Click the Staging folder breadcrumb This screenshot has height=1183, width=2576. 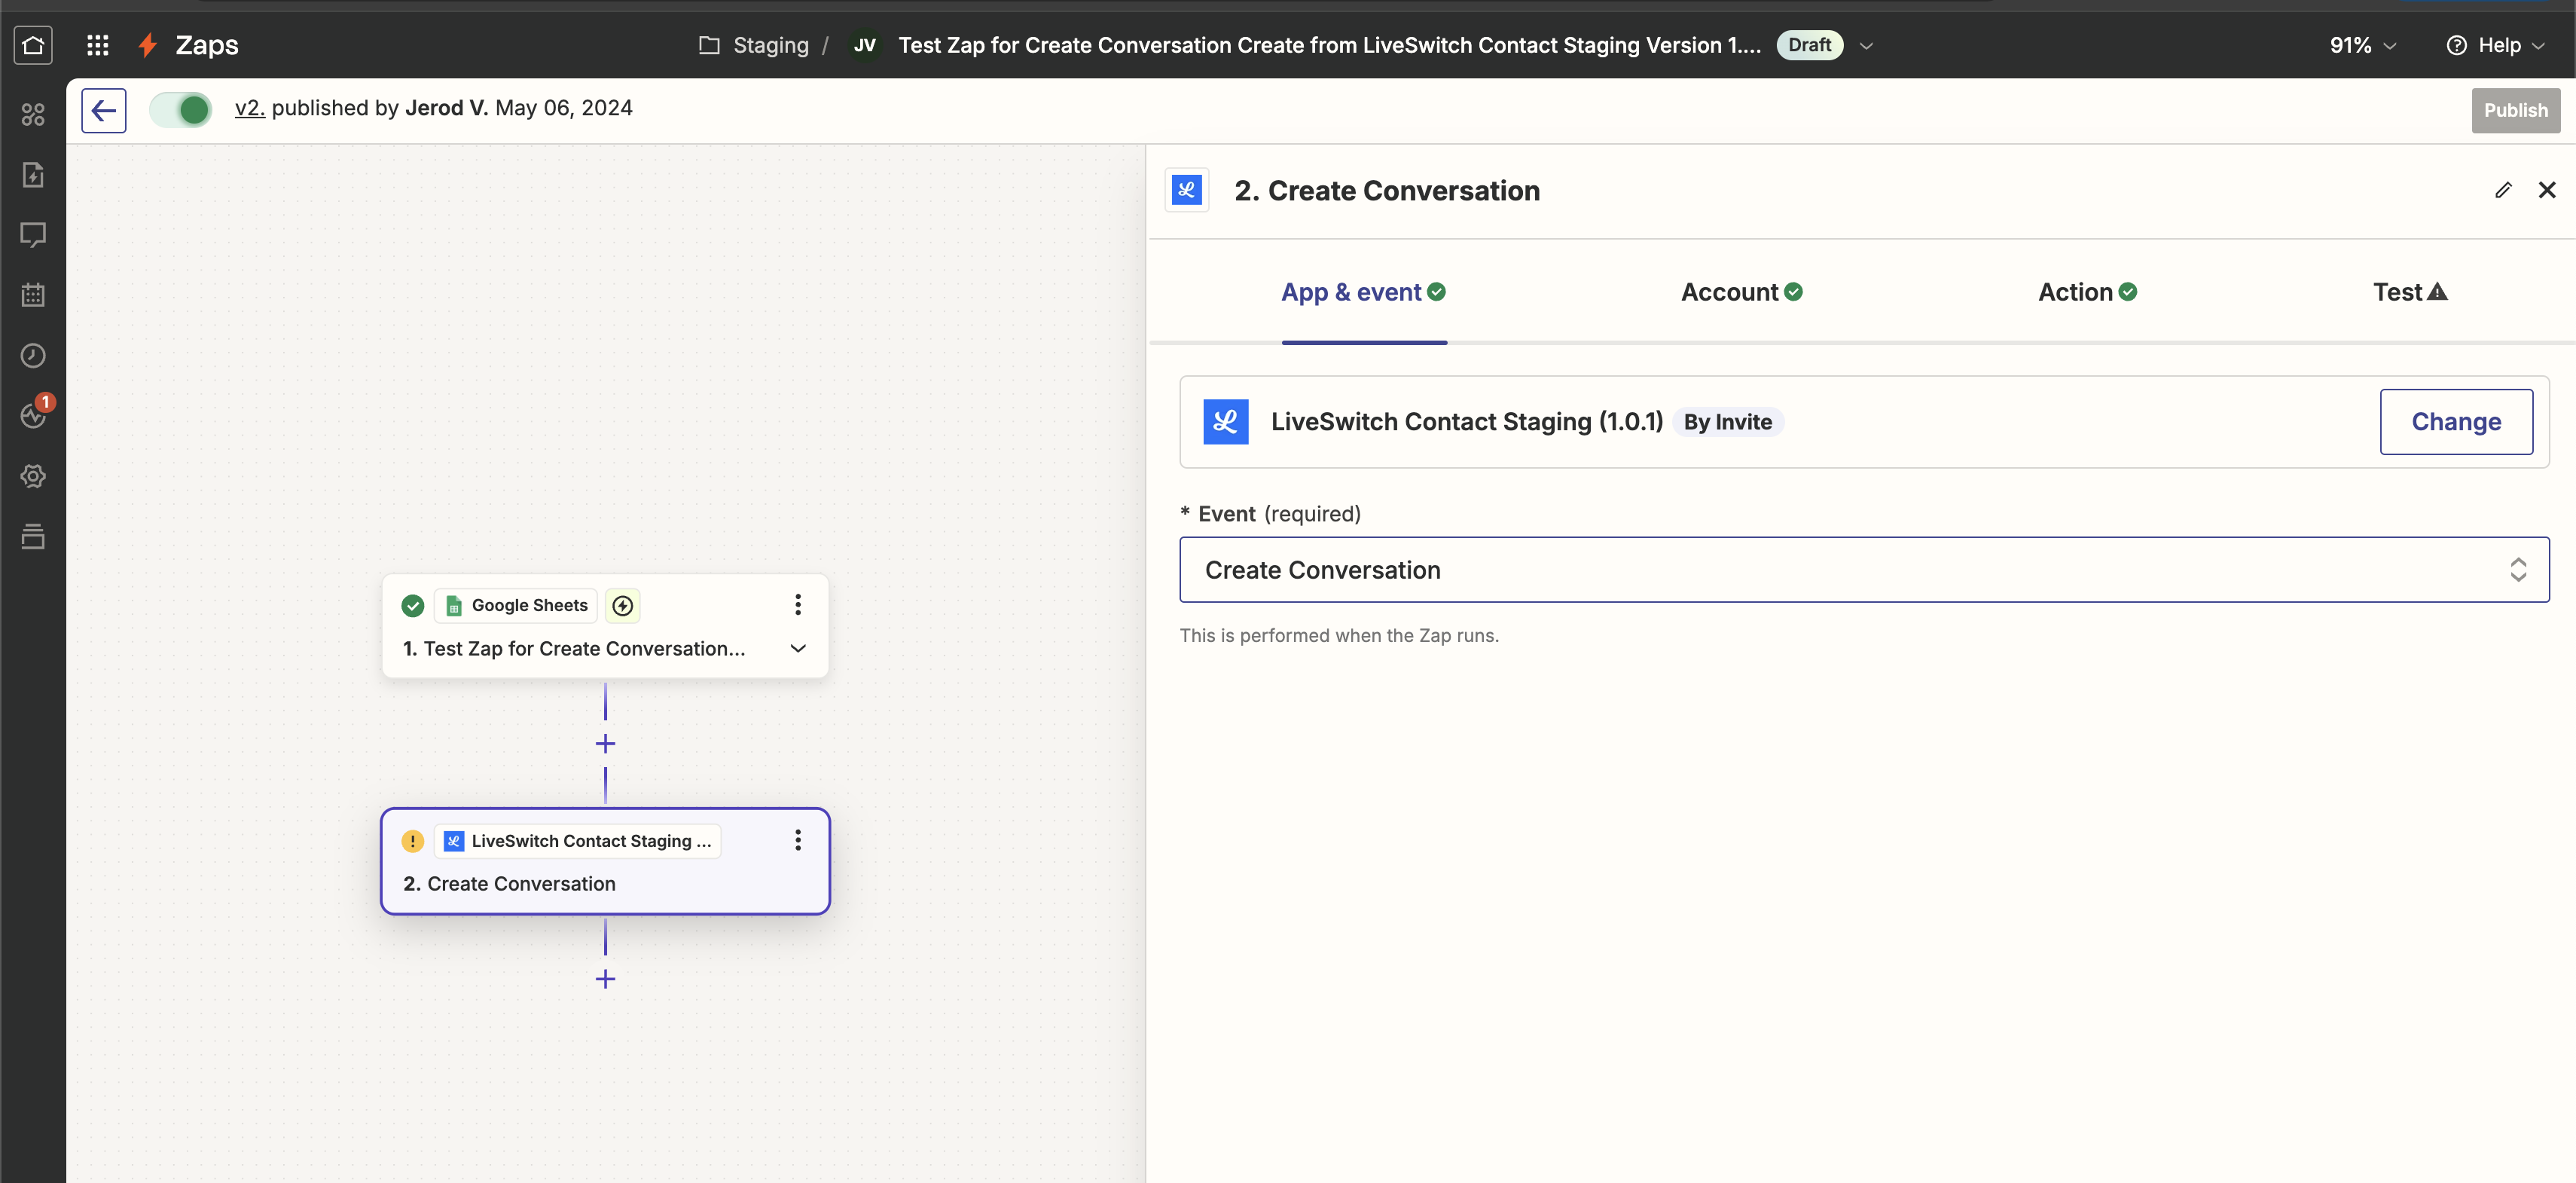point(770,45)
